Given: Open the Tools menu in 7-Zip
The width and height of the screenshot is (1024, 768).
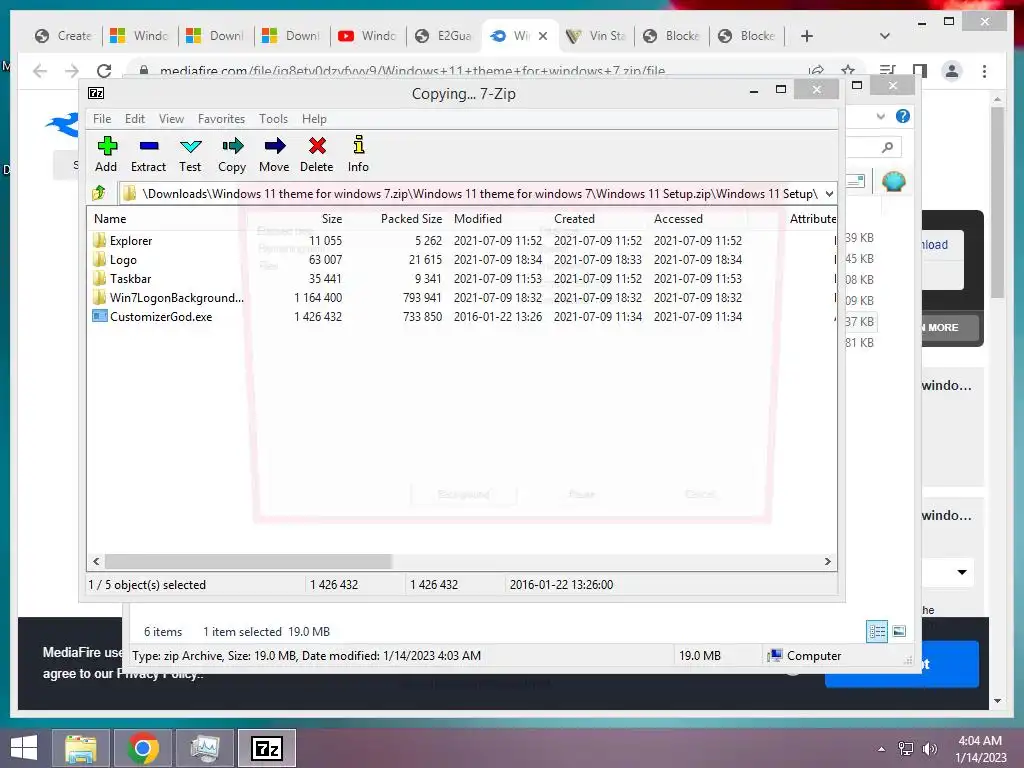Looking at the screenshot, I should (x=273, y=119).
